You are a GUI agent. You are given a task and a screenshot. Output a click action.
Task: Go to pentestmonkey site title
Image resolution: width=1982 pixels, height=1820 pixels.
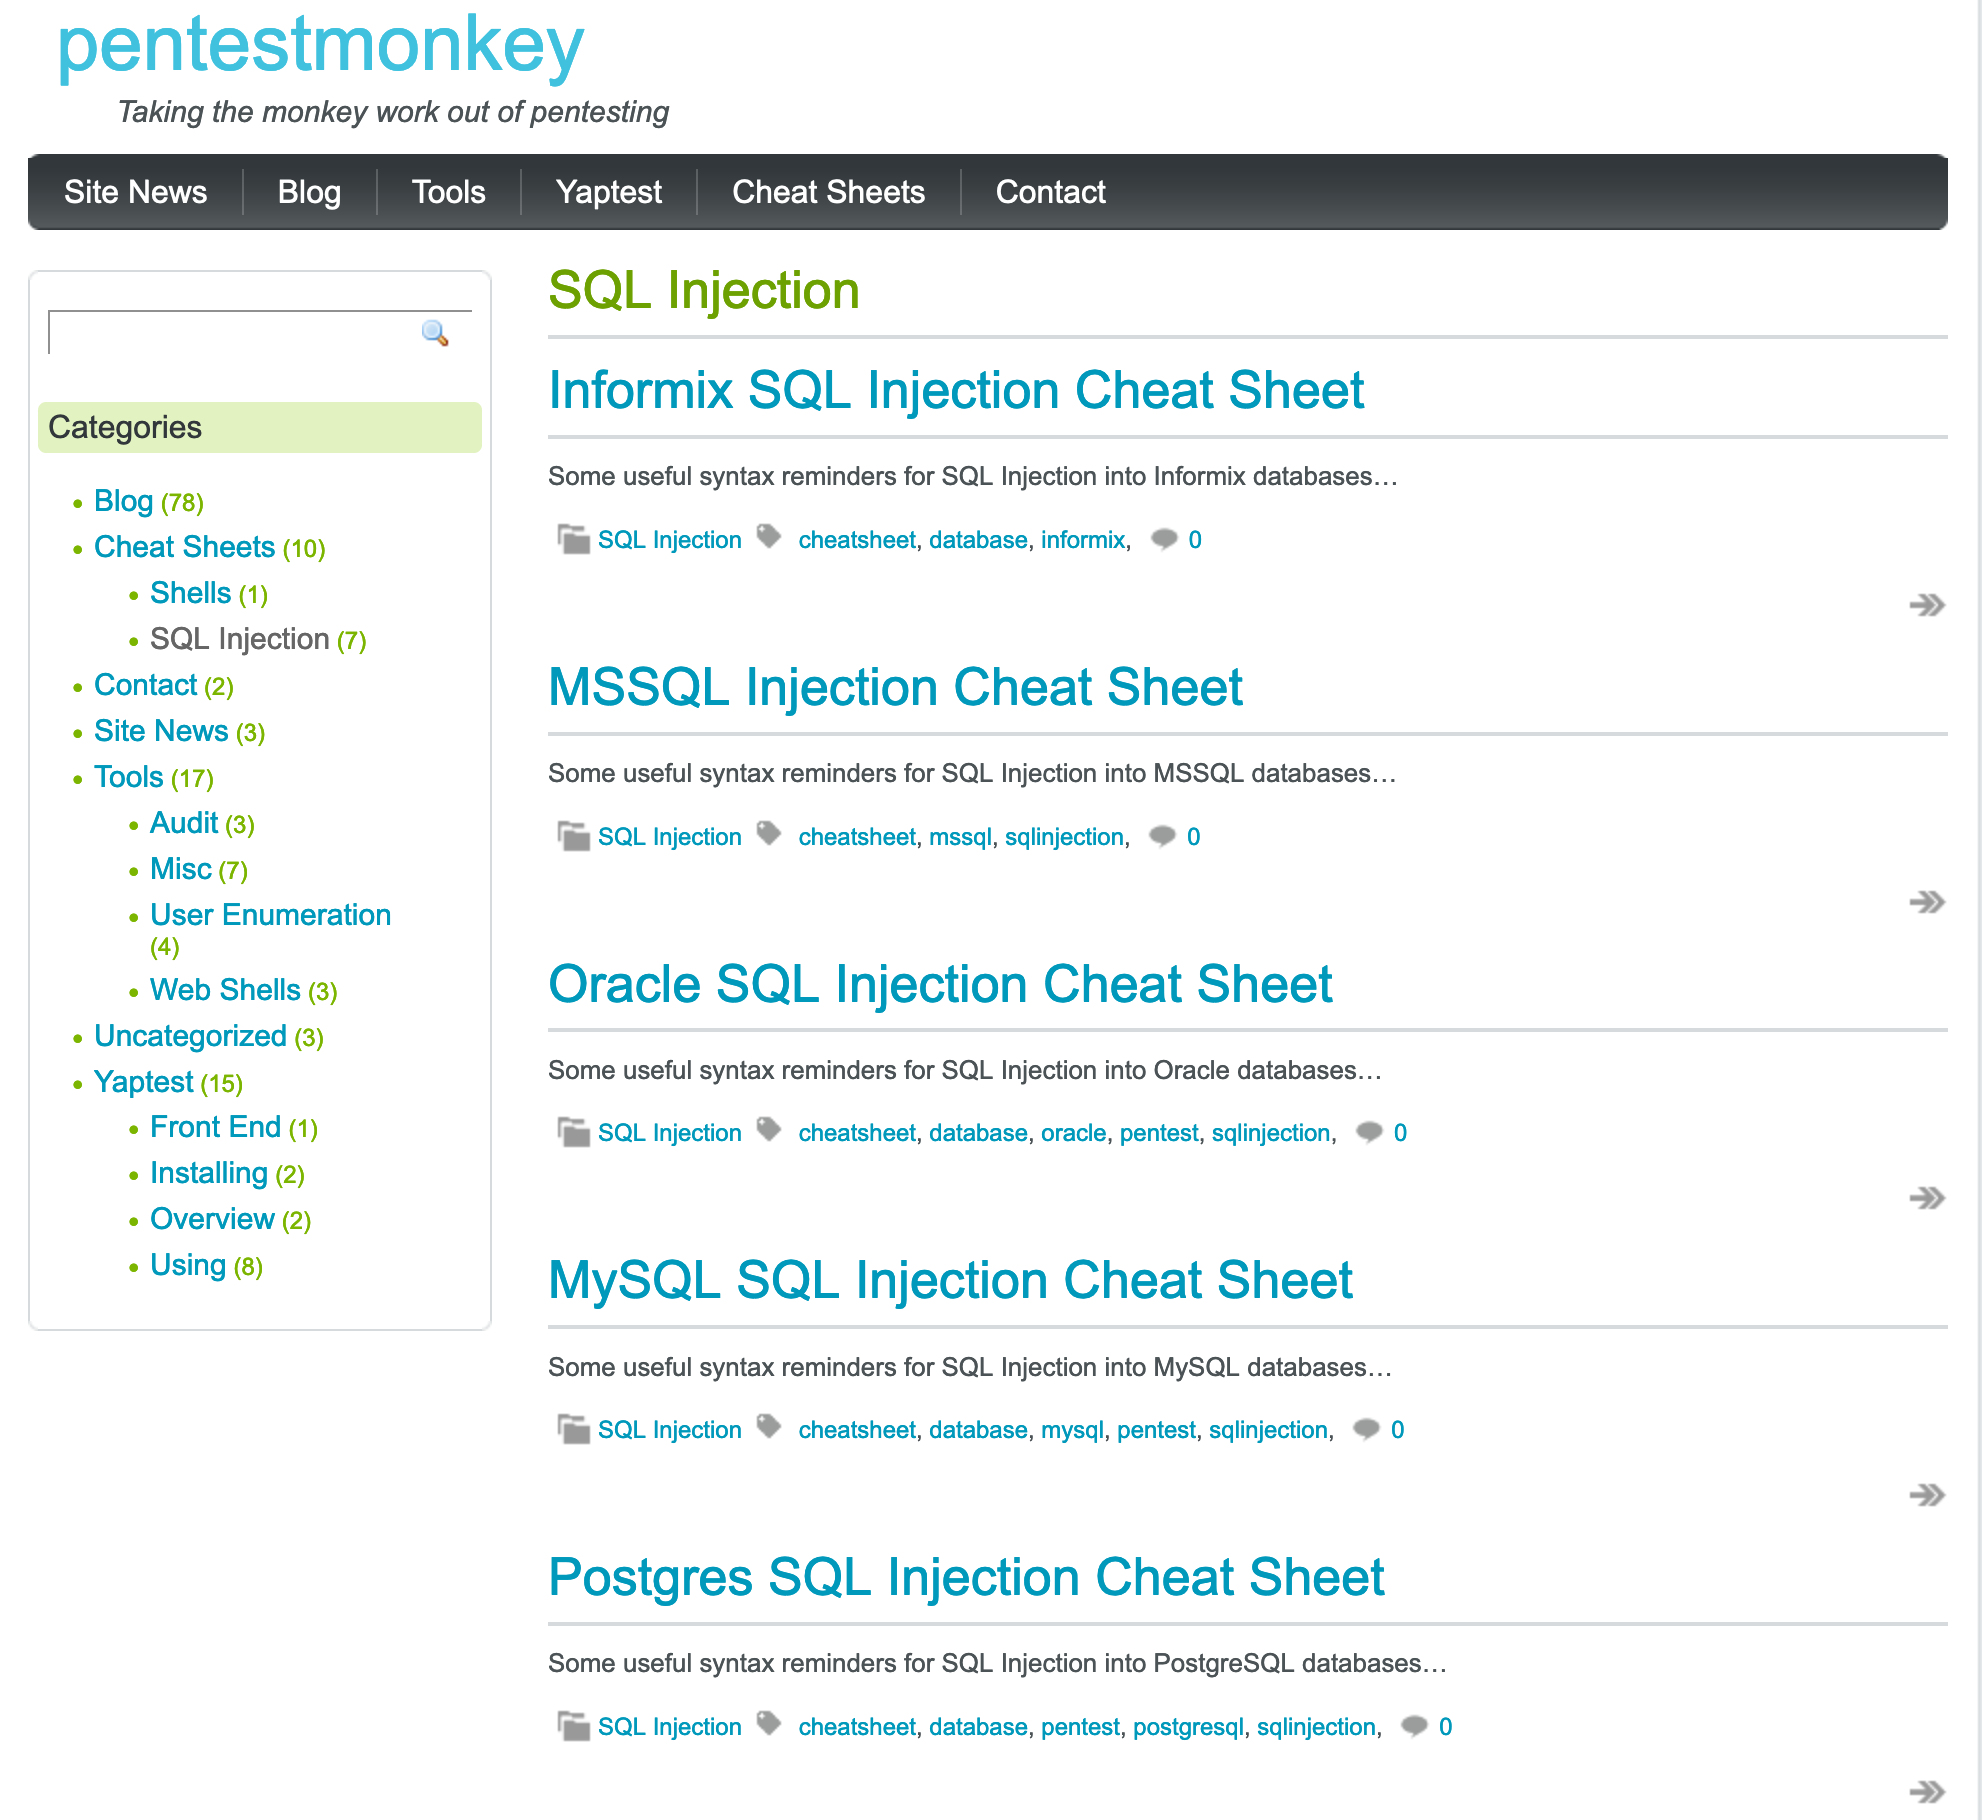pos(320,48)
